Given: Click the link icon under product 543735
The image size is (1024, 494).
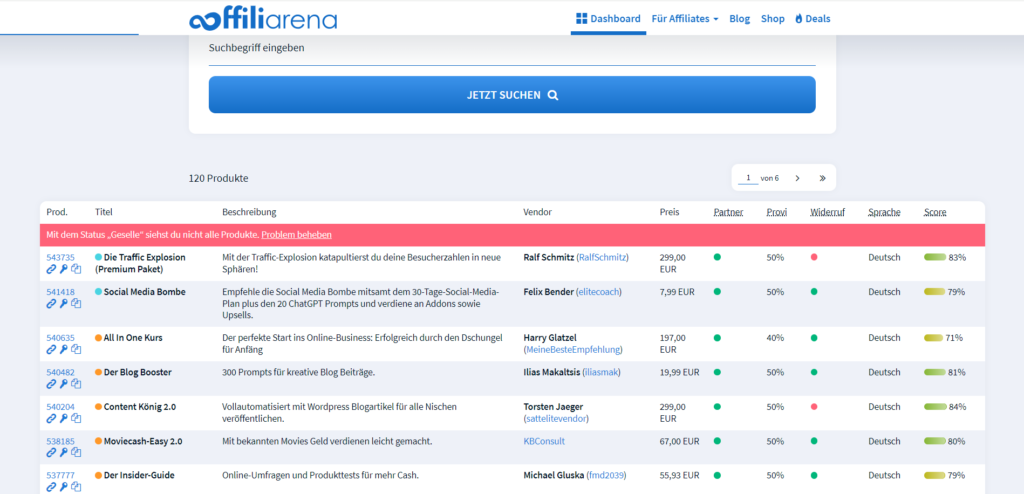Looking at the screenshot, I should coord(51,269).
